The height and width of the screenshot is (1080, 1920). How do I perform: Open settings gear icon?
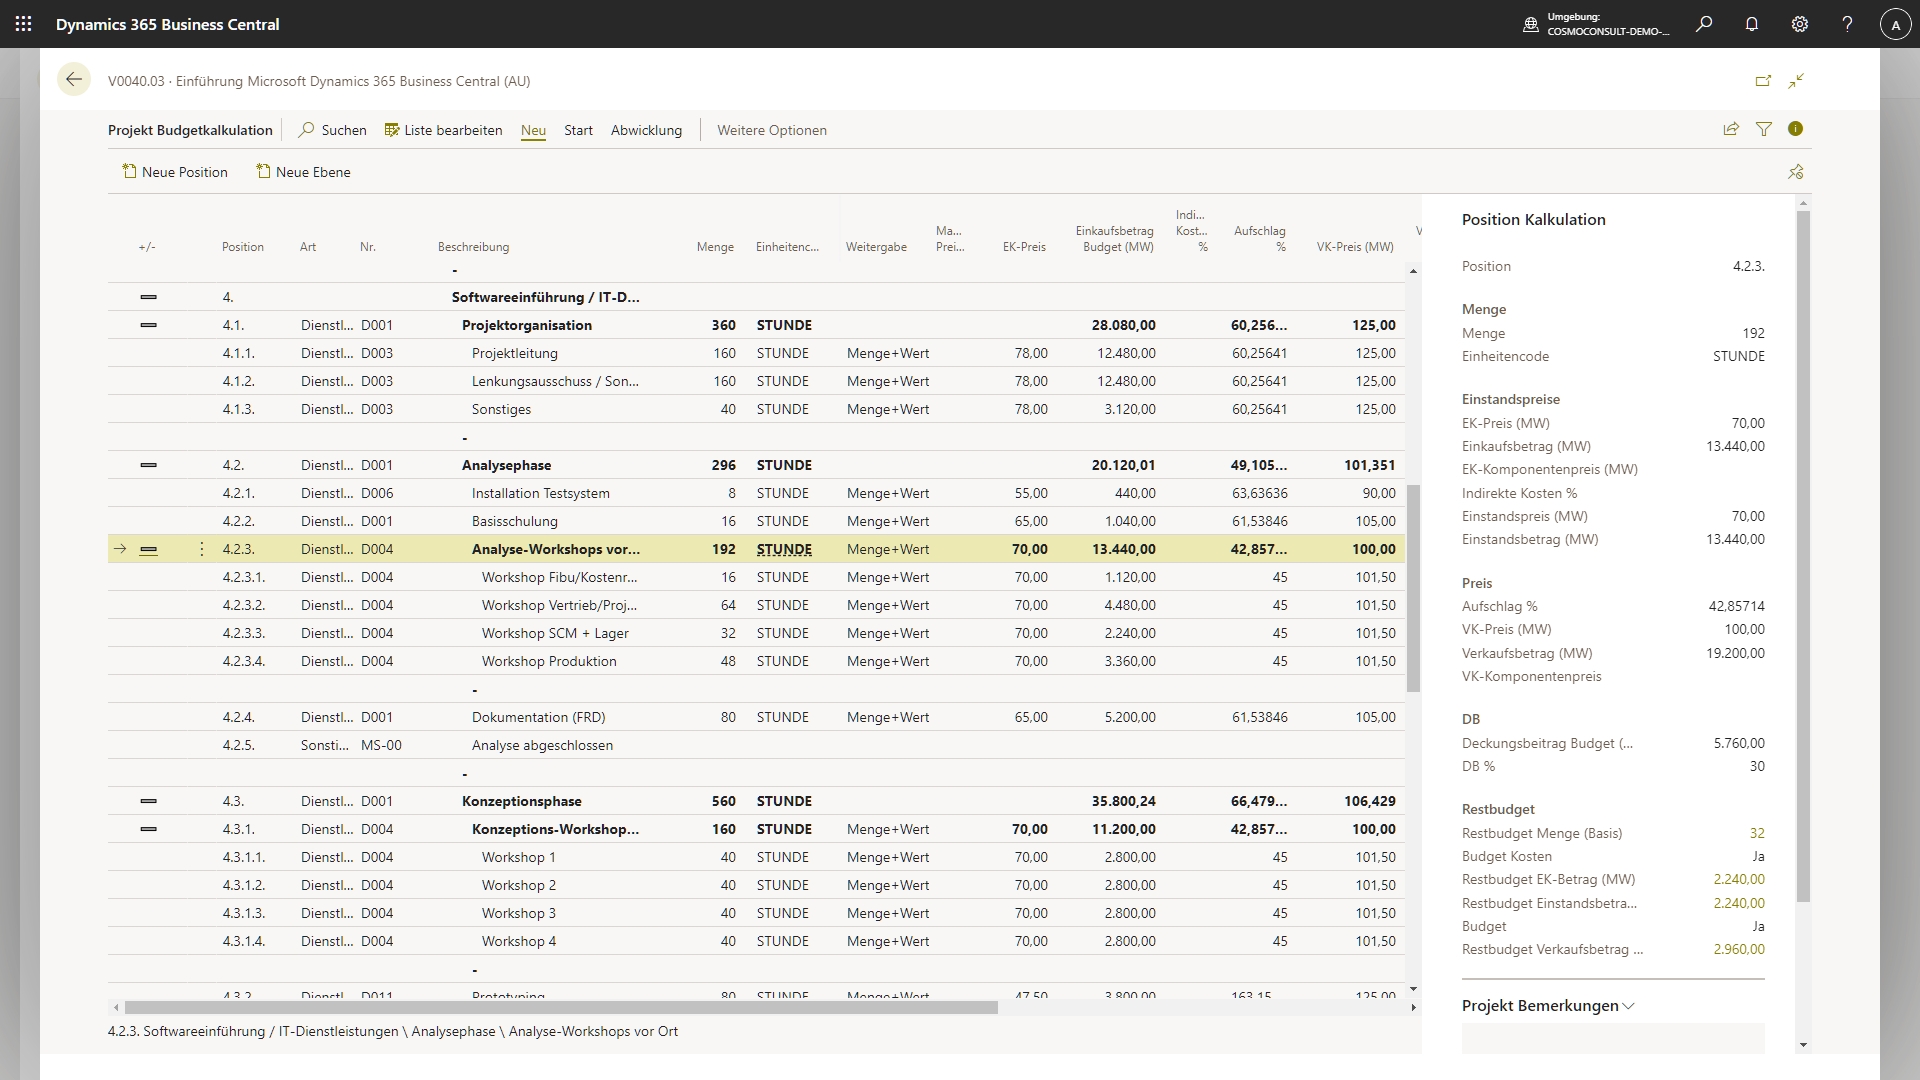coord(1800,24)
